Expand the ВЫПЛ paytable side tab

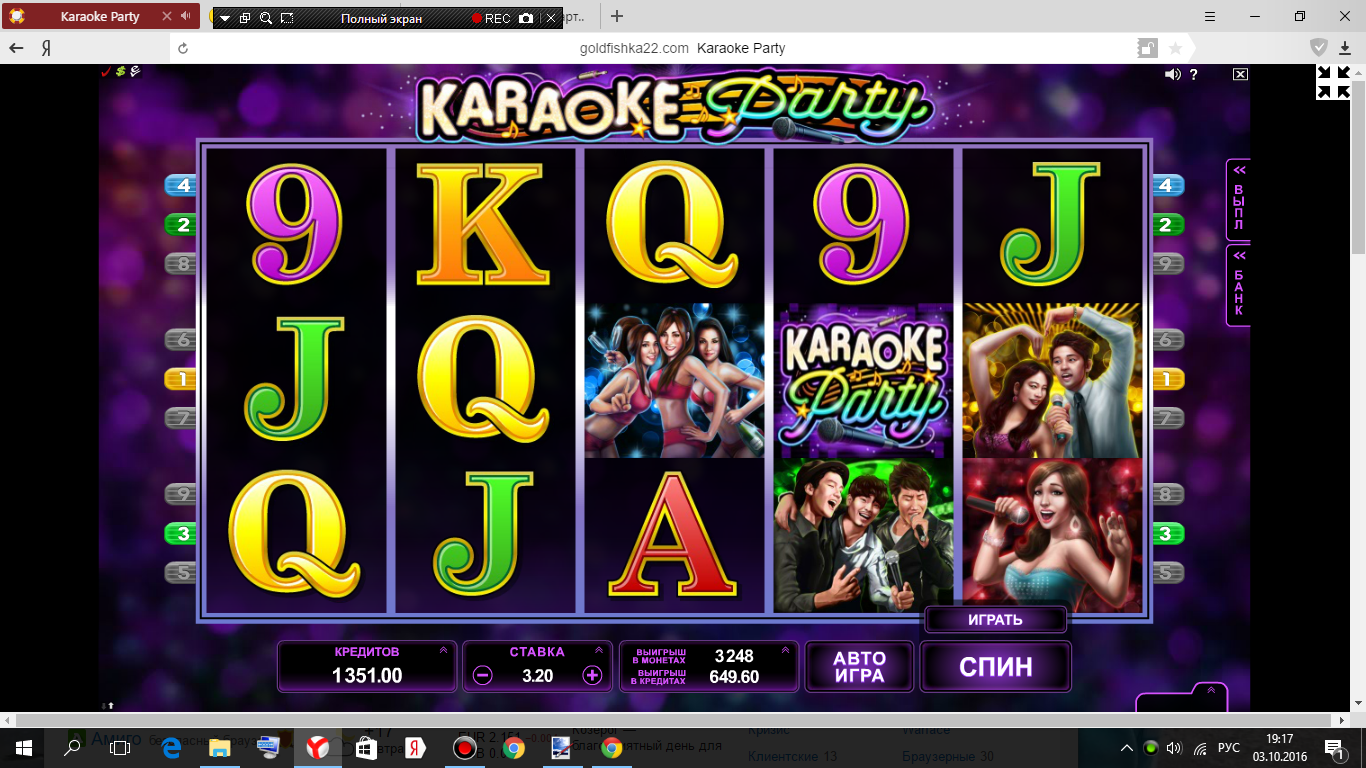[x=1238, y=199]
